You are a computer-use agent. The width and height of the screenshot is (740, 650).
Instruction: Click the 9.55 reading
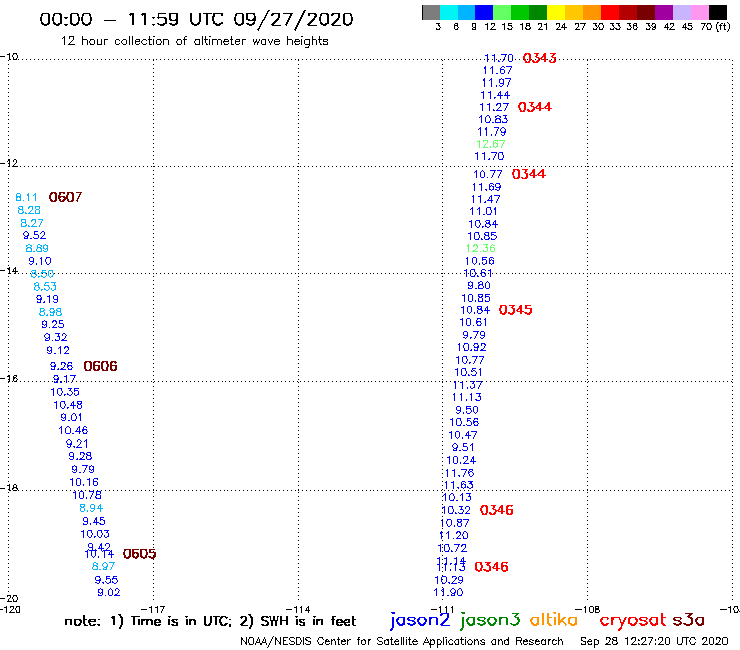106,580
